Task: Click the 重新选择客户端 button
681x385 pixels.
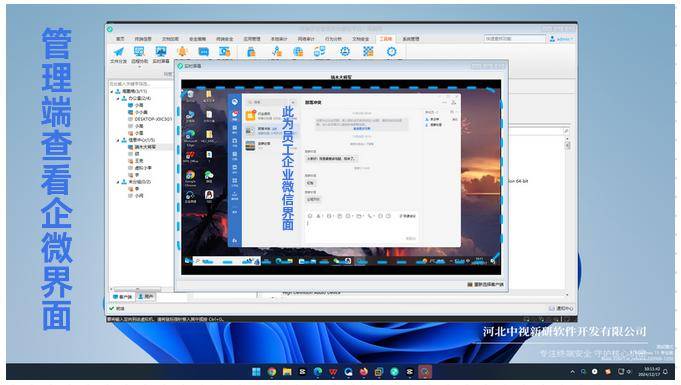Action: tap(486, 285)
